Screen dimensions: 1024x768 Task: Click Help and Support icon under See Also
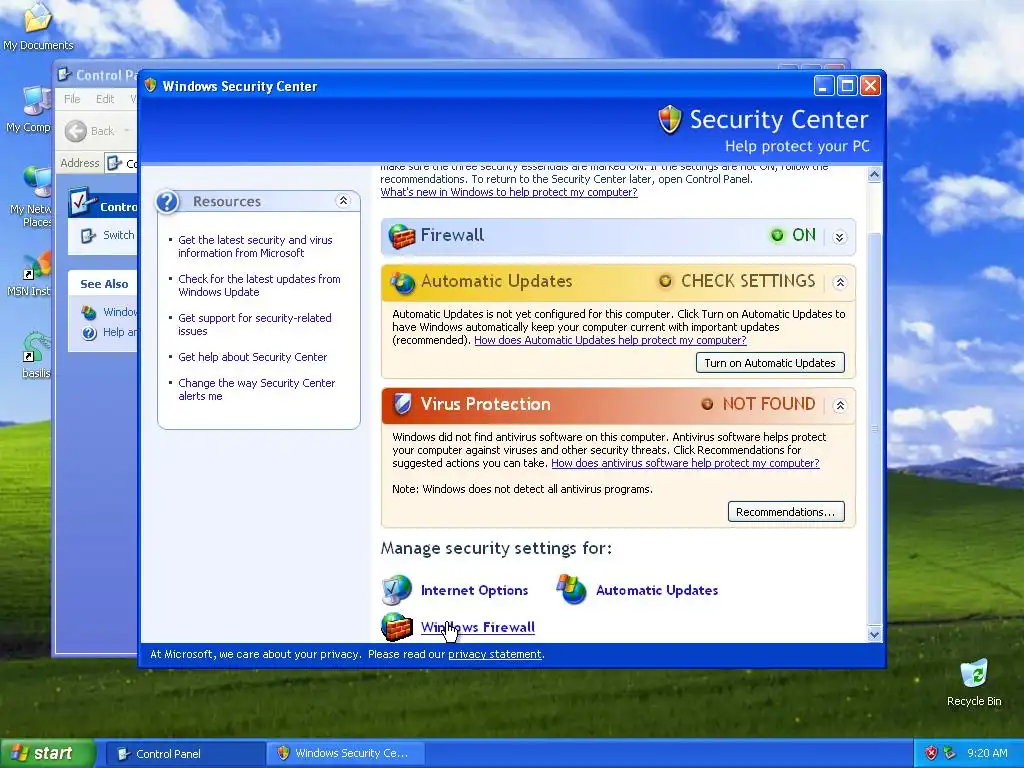(x=89, y=333)
